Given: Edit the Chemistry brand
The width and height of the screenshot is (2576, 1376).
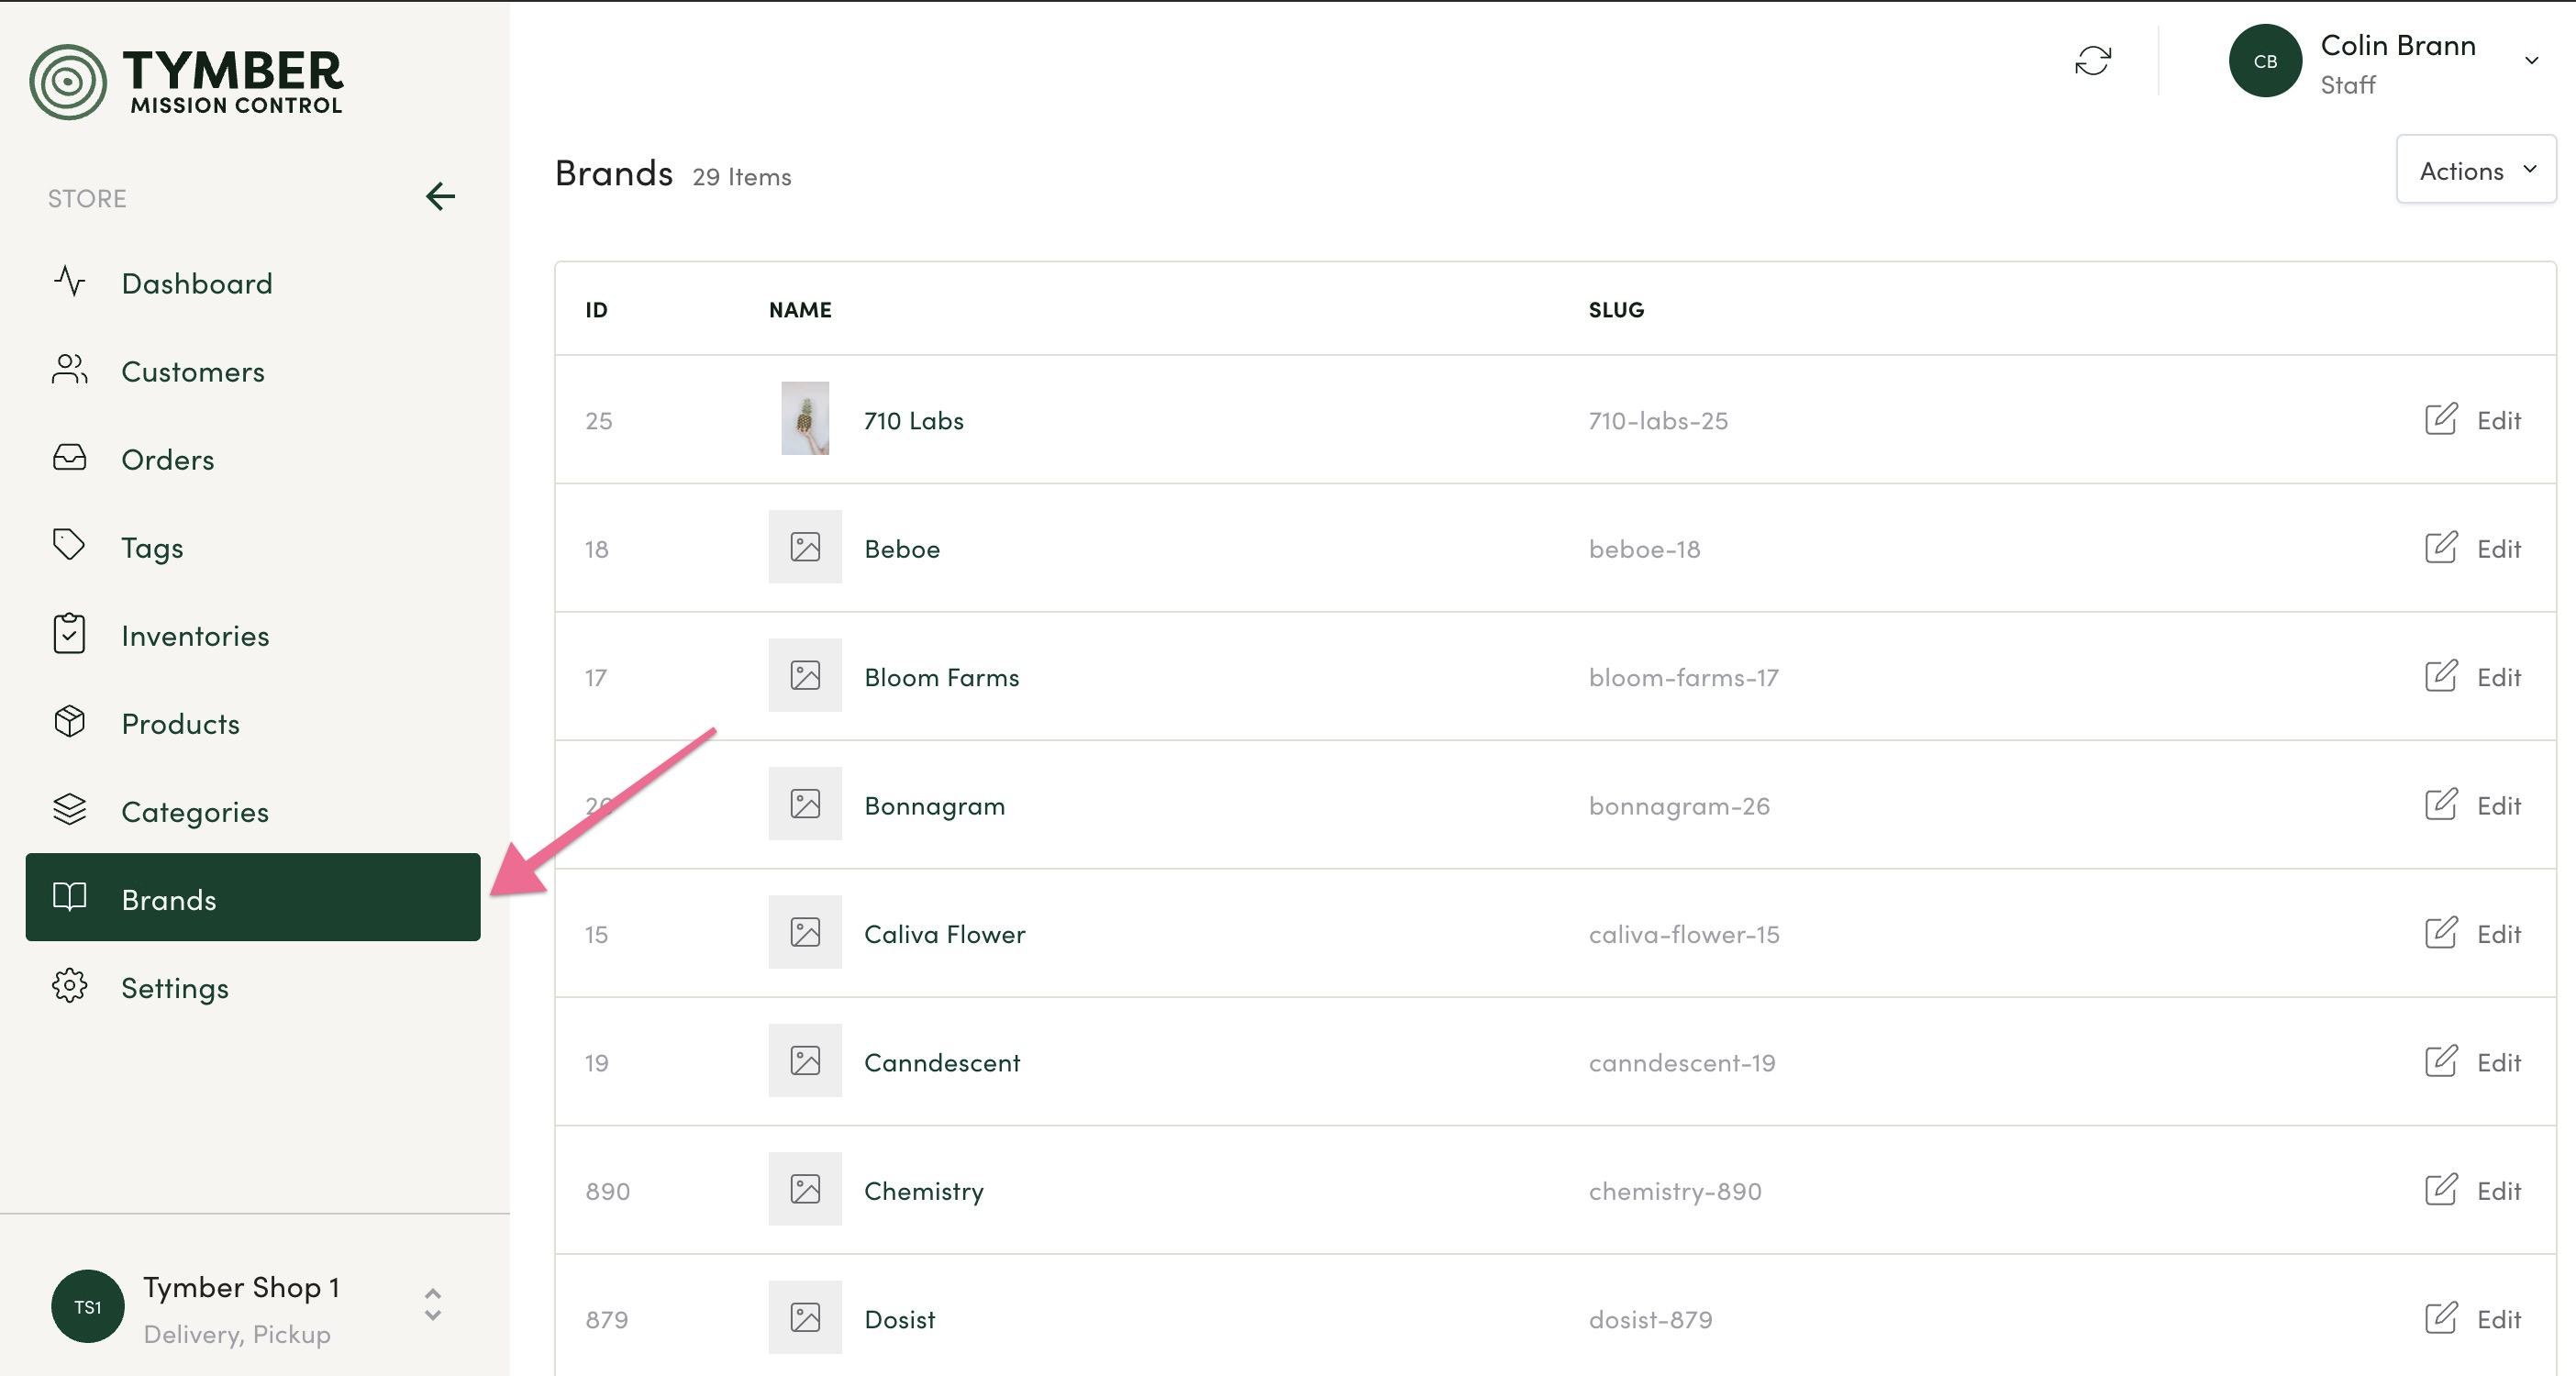Looking at the screenshot, I should pyautogui.click(x=2474, y=1191).
